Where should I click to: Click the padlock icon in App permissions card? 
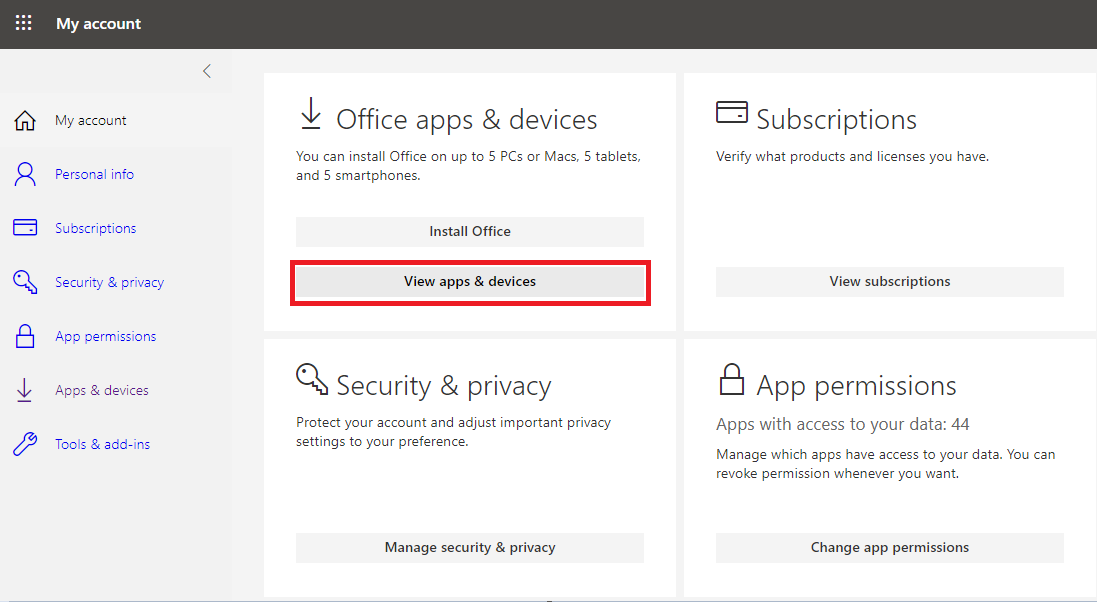732,379
